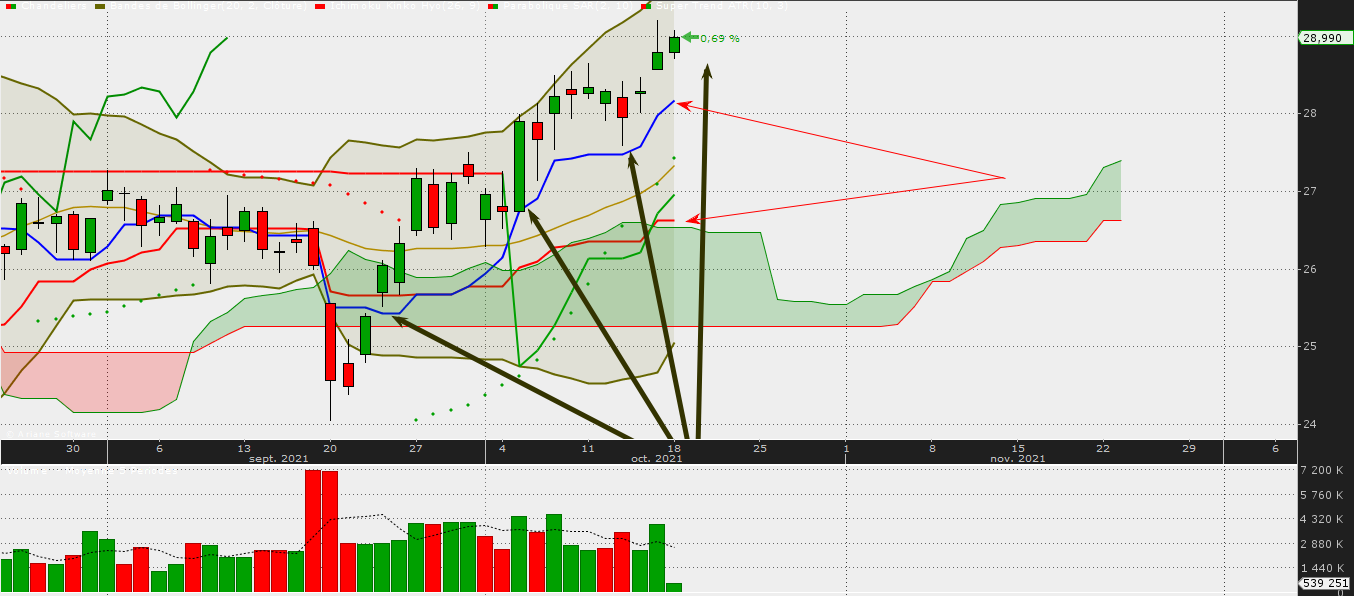
Task: Click the Ichimoku Kinko Hyo red swatch
Action: (321, 6)
